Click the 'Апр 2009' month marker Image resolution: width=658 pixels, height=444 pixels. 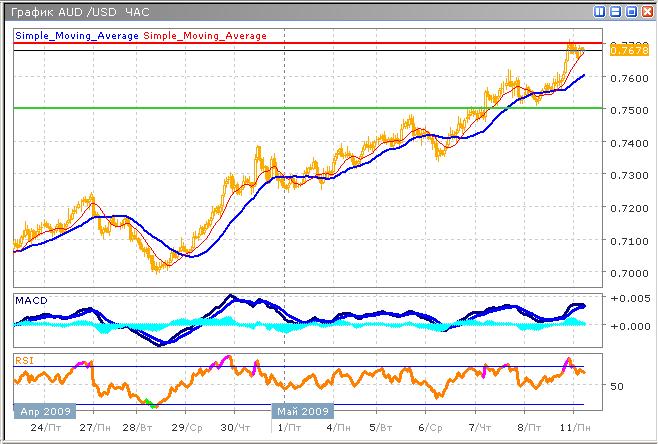pyautogui.click(x=40, y=410)
